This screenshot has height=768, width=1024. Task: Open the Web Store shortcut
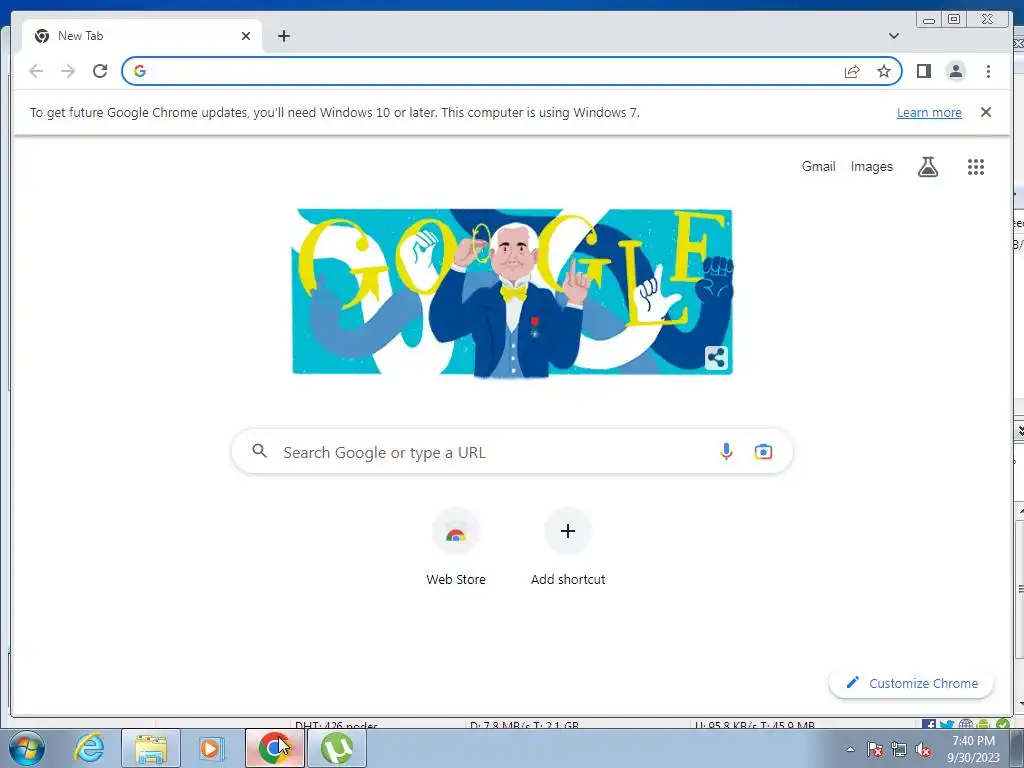(x=456, y=549)
